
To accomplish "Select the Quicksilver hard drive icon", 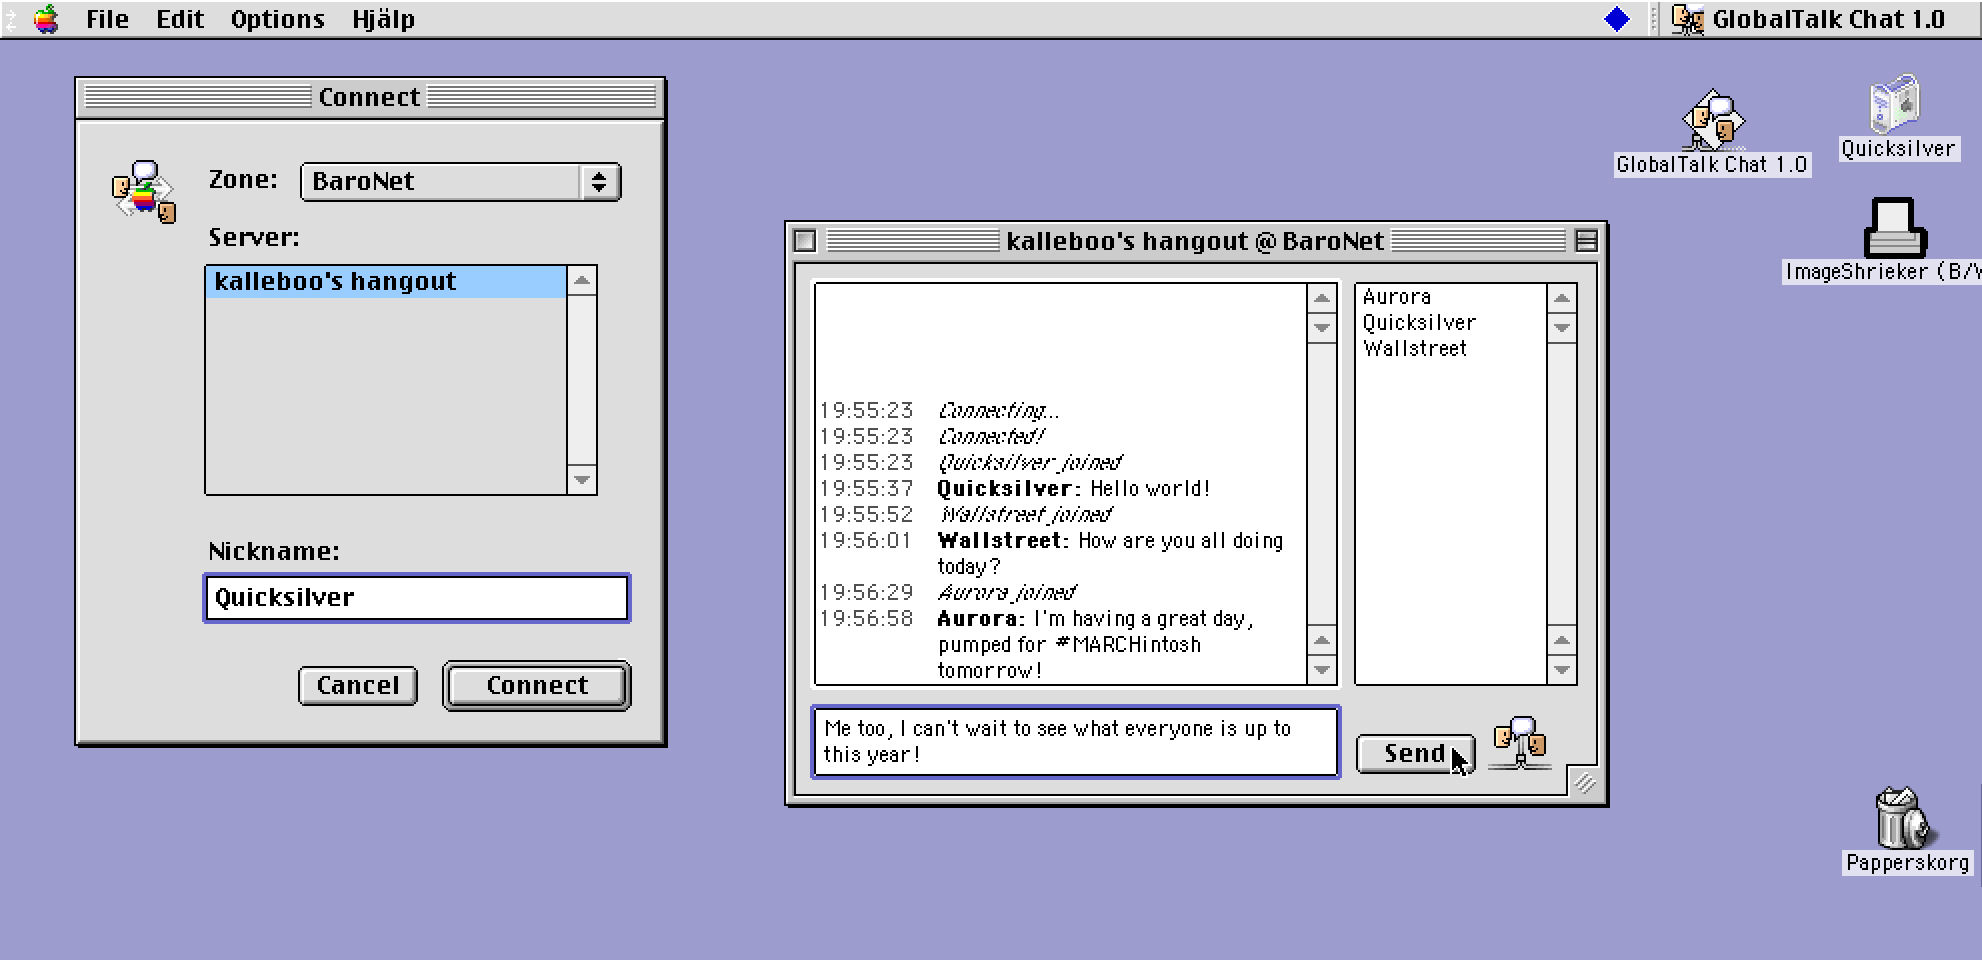I will click(1896, 105).
